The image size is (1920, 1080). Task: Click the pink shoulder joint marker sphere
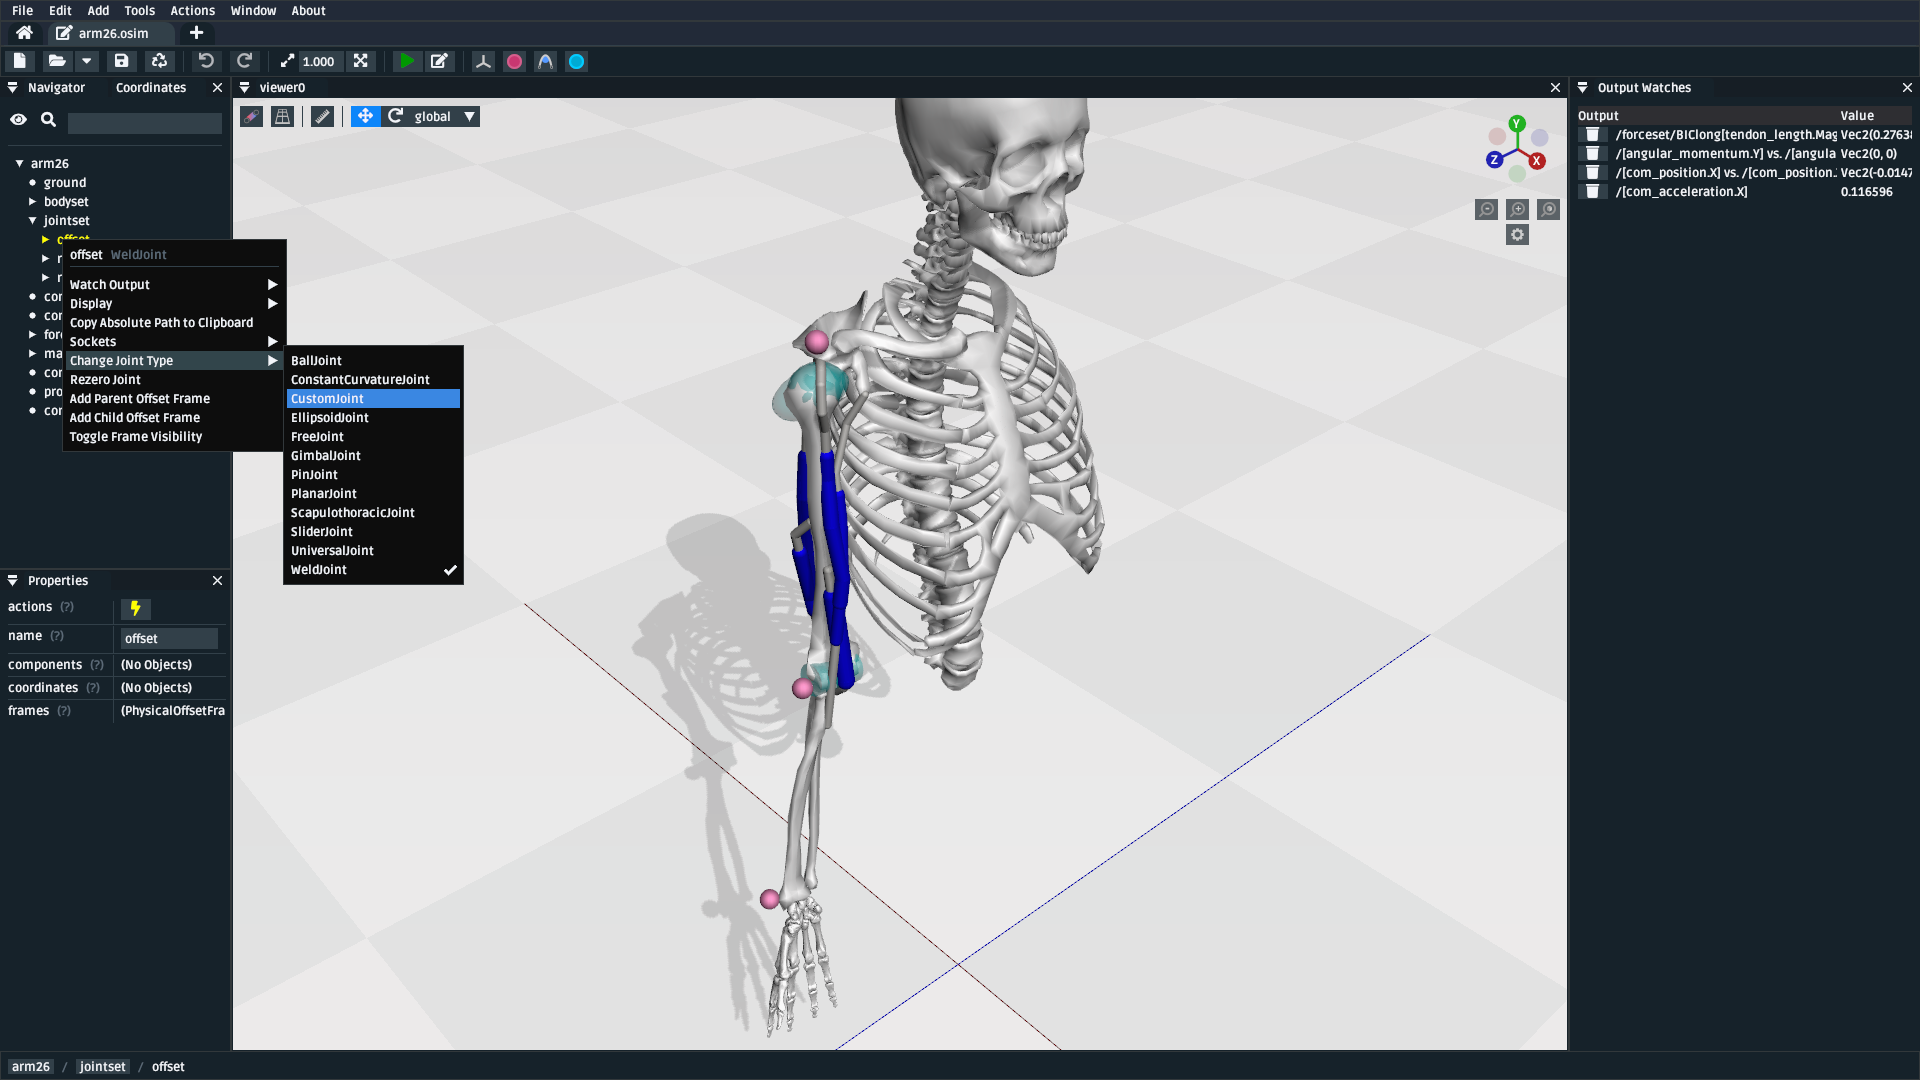(x=817, y=342)
